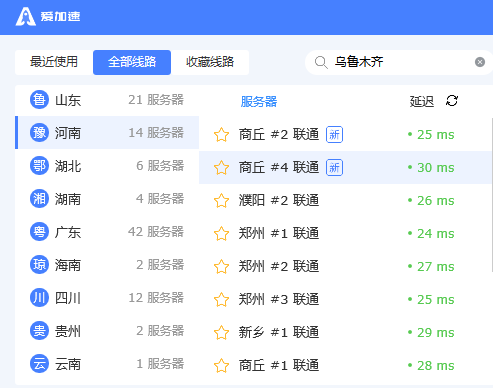Click the 贵 province badge icon
This screenshot has height=388, width=493.
coord(39,331)
